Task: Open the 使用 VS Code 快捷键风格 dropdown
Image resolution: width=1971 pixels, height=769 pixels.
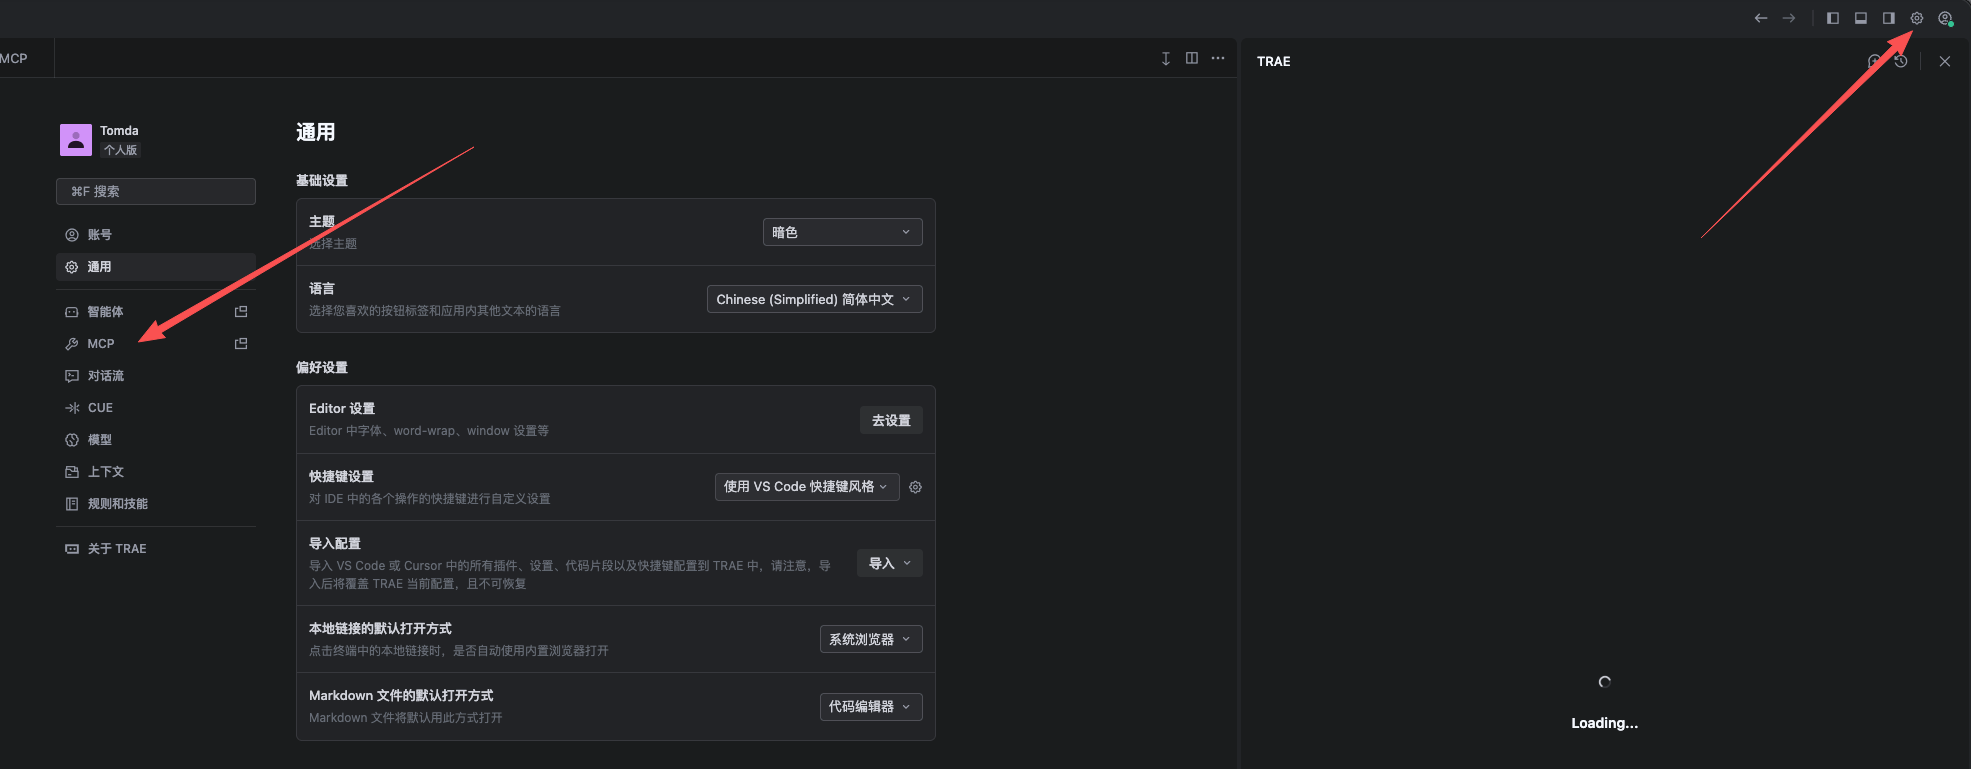Action: click(x=807, y=487)
